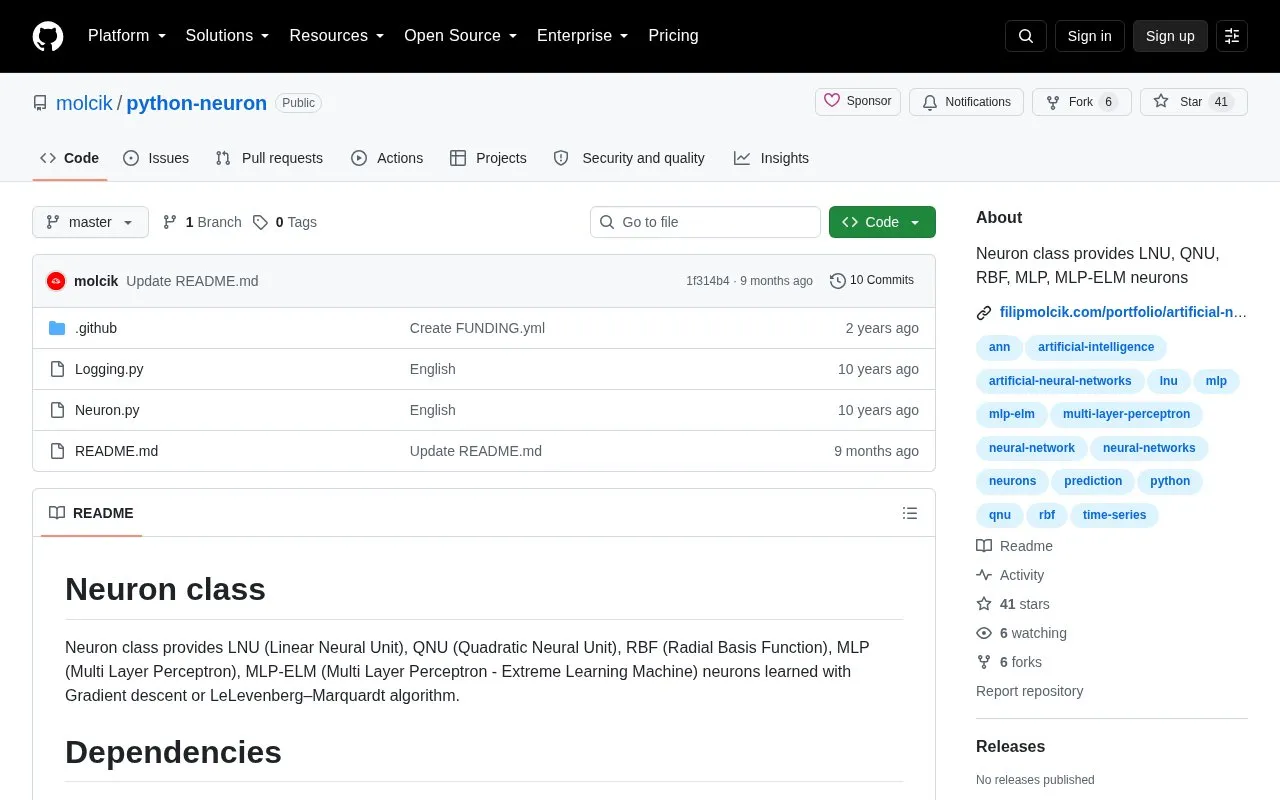The height and width of the screenshot is (800, 1280).
Task: Open the GitHub homepage logo
Action: click(48, 36)
